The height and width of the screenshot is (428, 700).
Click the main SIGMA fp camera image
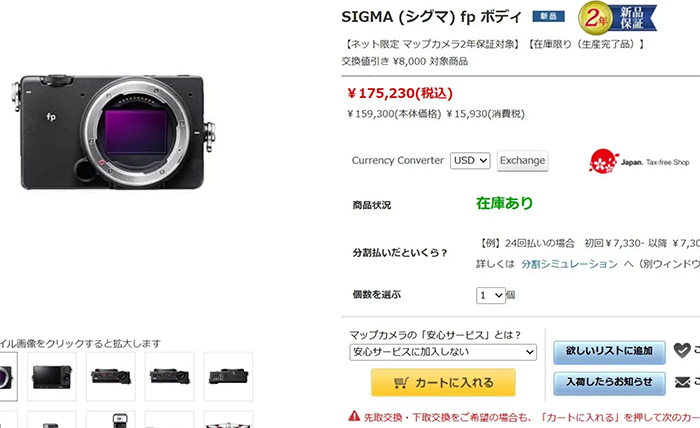pos(115,130)
